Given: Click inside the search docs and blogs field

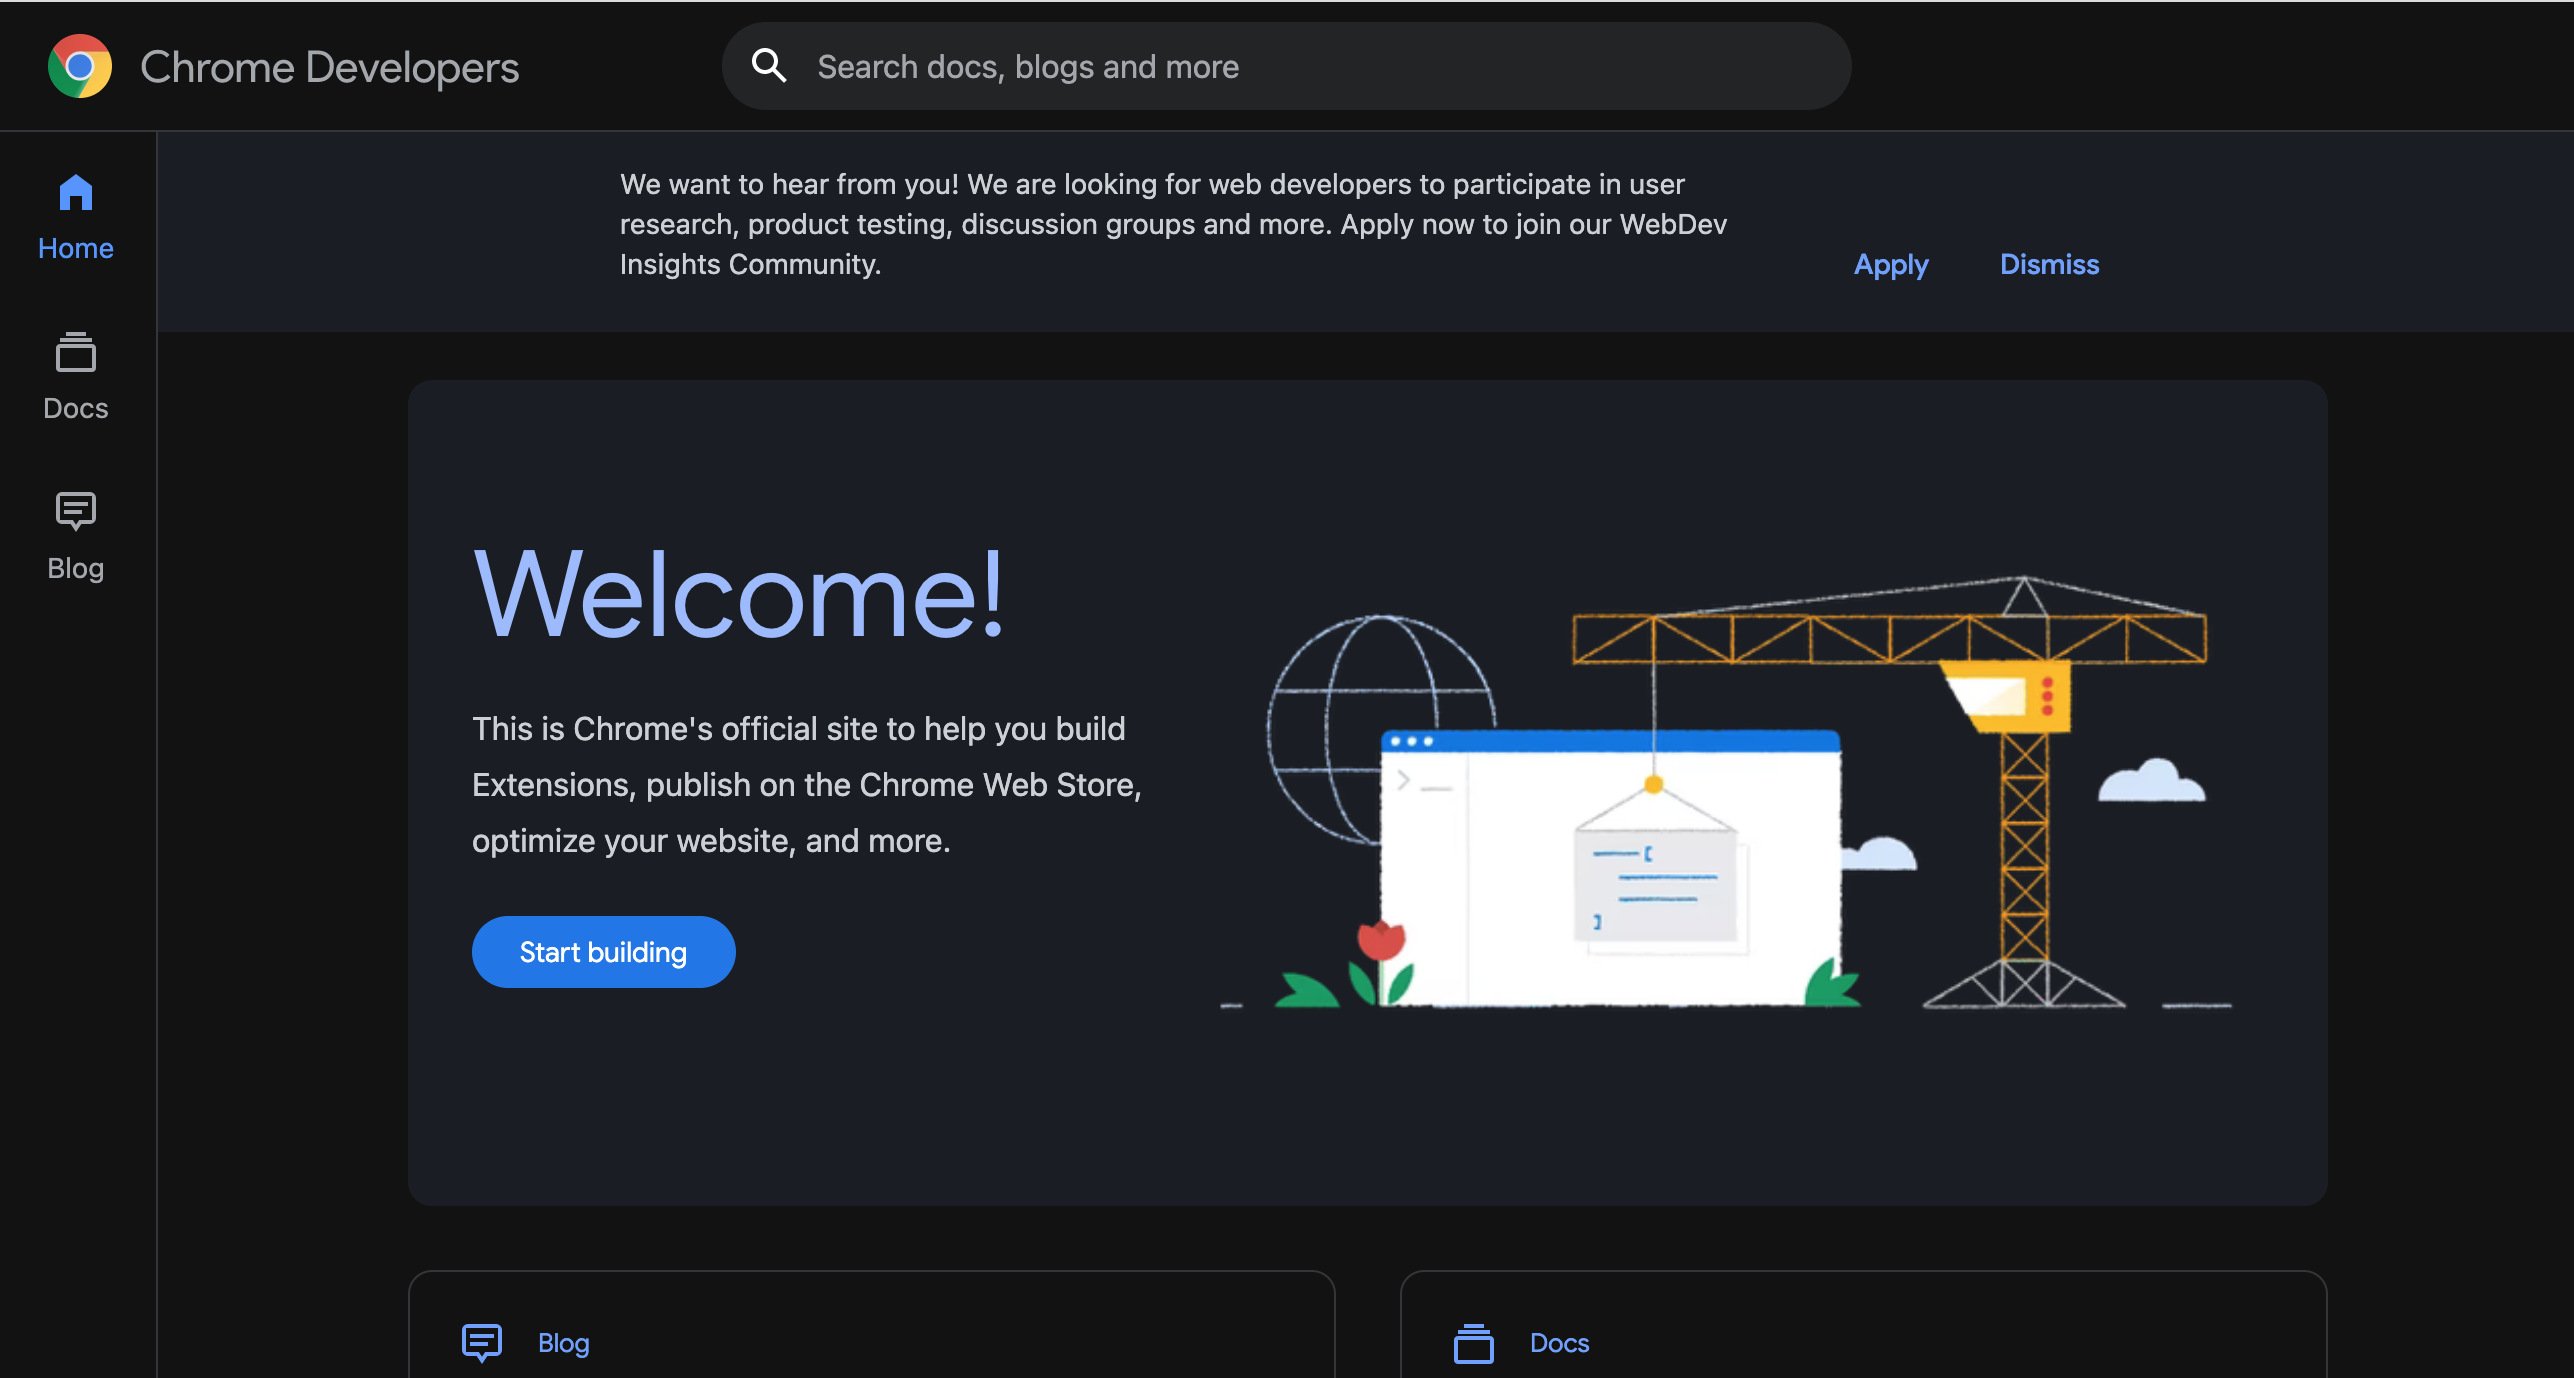Looking at the screenshot, I should pyautogui.click(x=1200, y=65).
